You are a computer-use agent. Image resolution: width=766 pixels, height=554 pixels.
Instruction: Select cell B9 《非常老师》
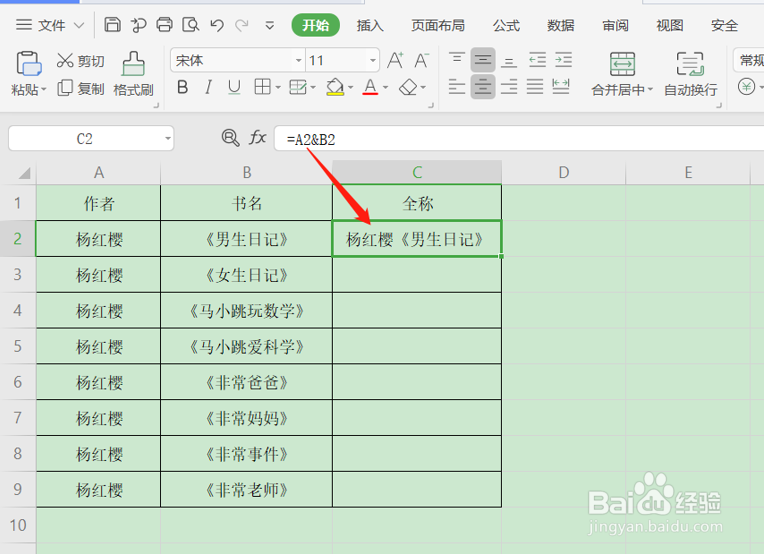[246, 490]
